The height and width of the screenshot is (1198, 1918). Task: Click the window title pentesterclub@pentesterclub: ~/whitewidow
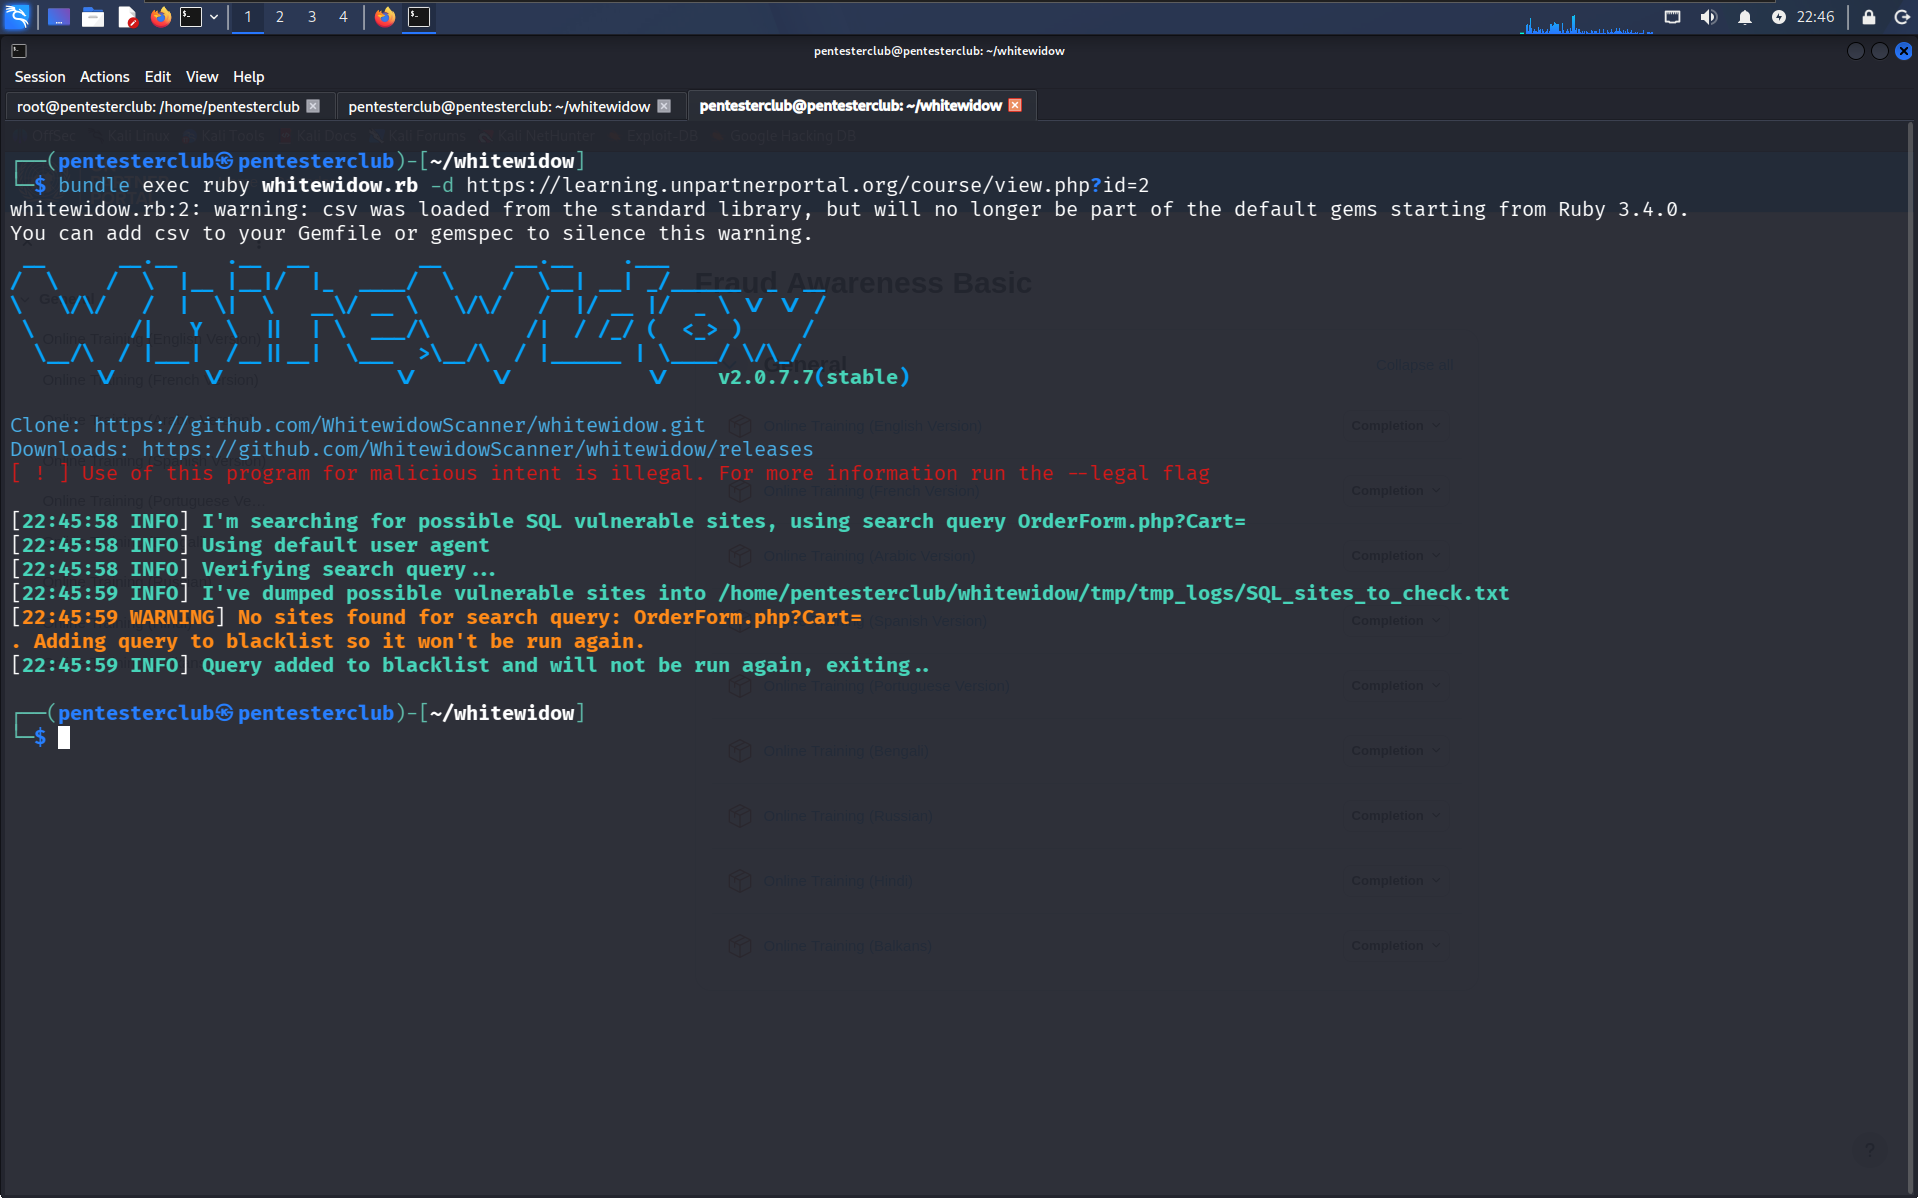pyautogui.click(x=939, y=51)
